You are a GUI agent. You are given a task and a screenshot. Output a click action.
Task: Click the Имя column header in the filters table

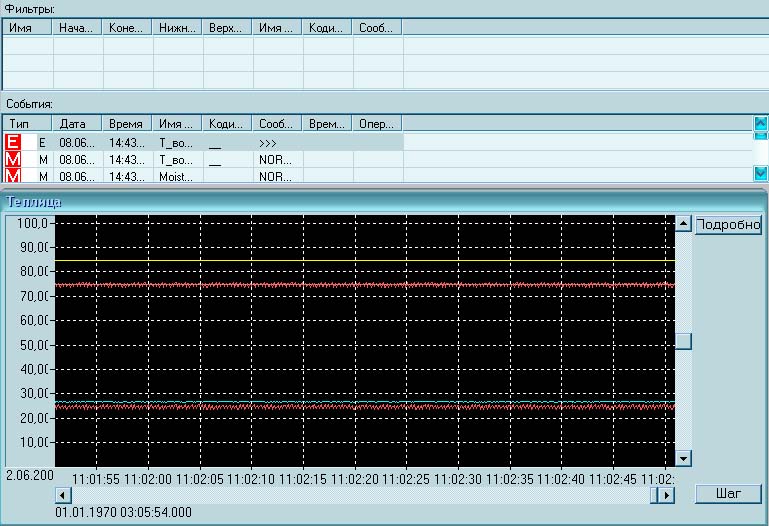(28, 28)
